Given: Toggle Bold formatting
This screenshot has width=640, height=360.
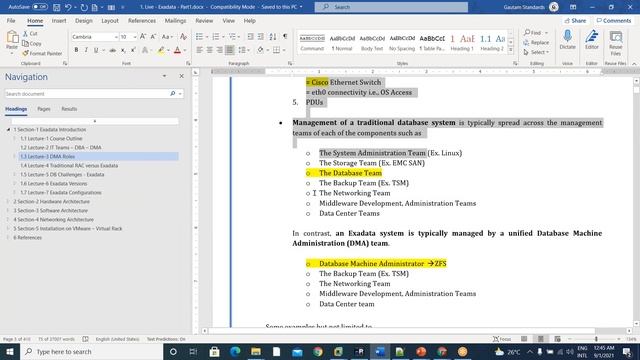Looking at the screenshot, I should [76, 50].
